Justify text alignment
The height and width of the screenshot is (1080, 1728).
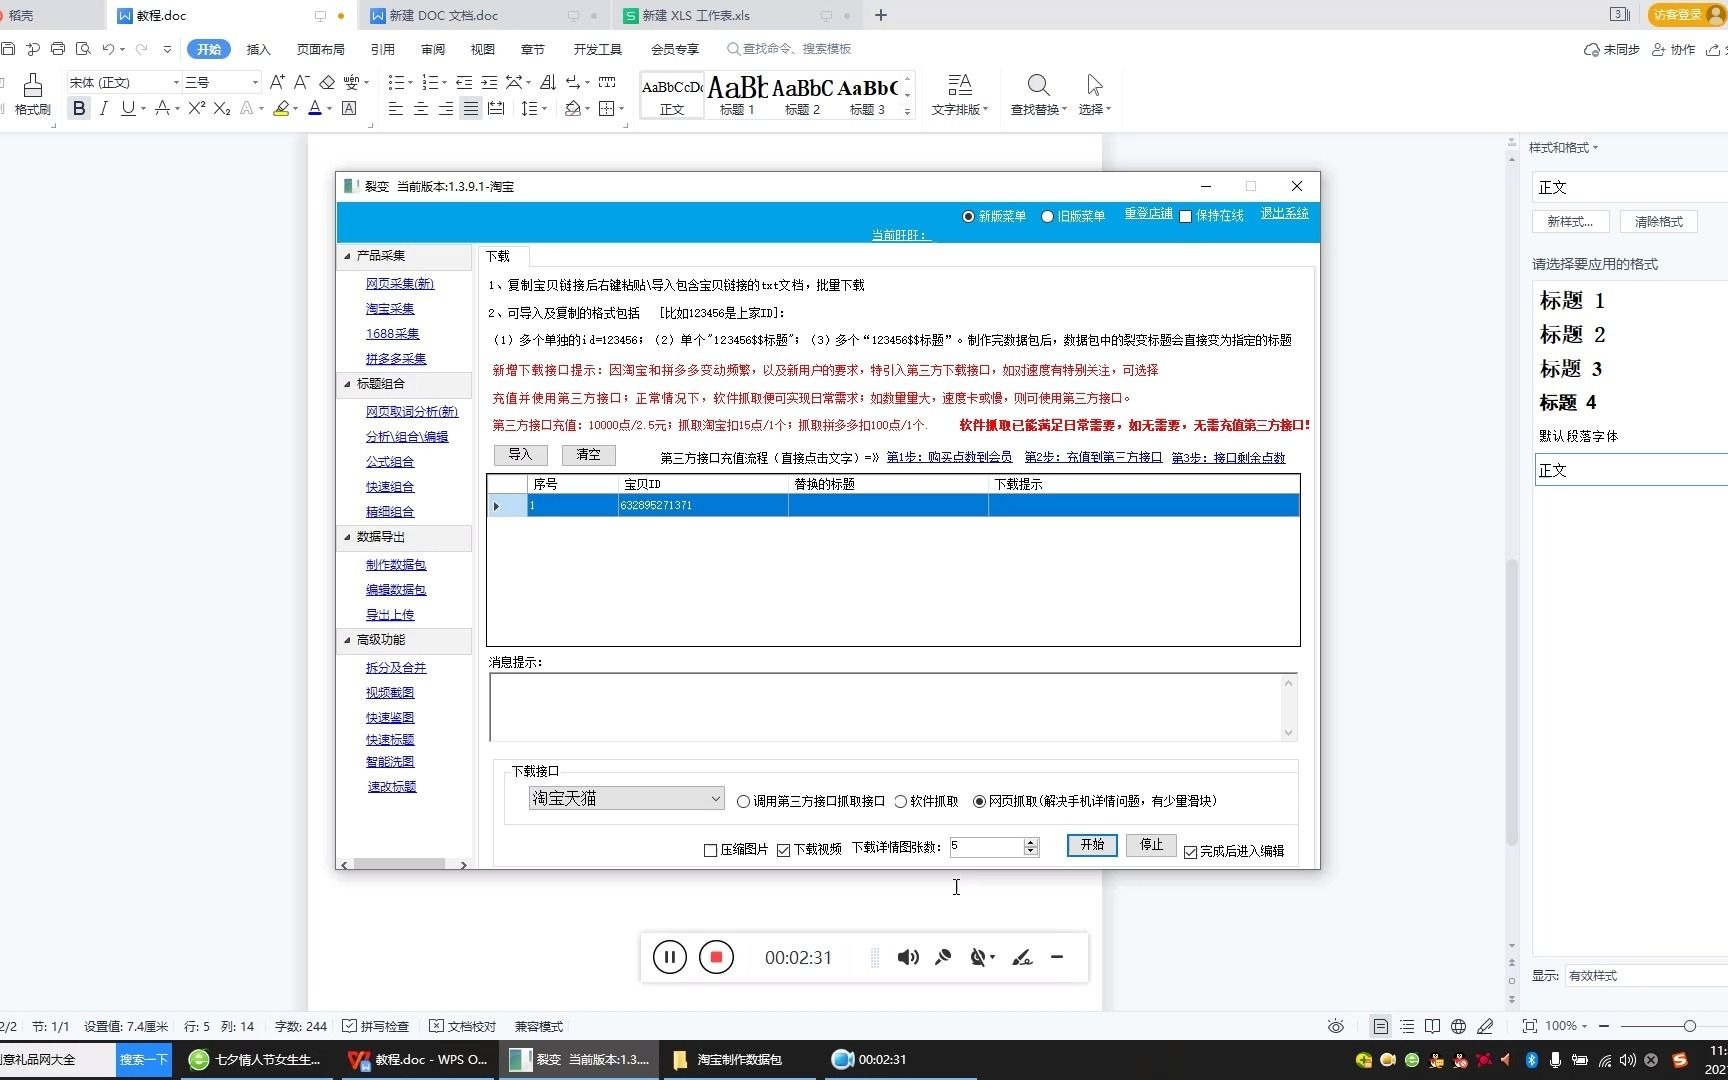coord(470,108)
